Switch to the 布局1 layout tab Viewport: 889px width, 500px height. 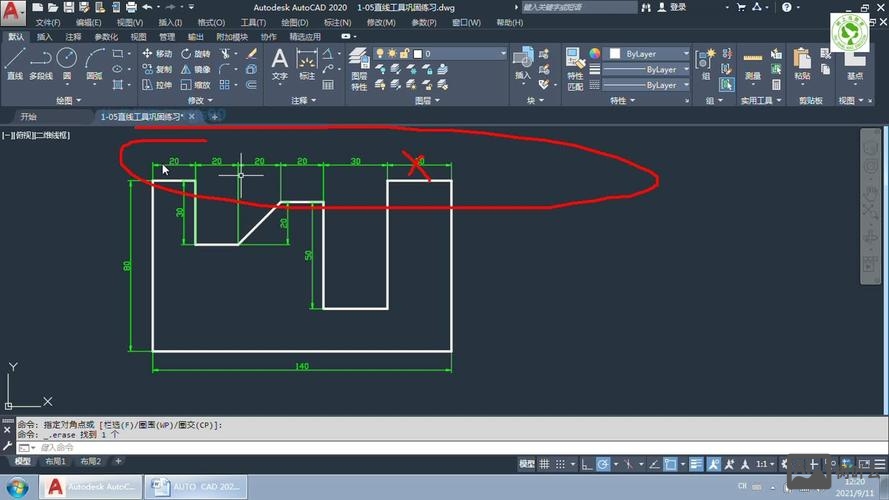[x=56, y=462]
